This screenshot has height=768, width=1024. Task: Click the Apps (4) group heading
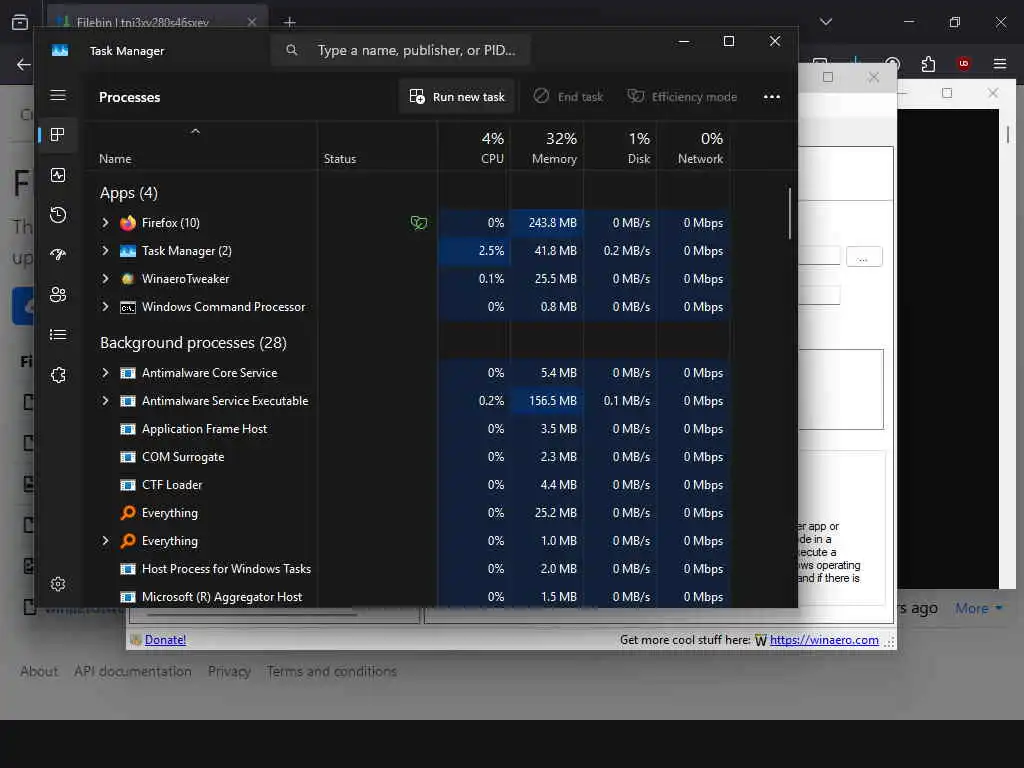click(x=129, y=193)
